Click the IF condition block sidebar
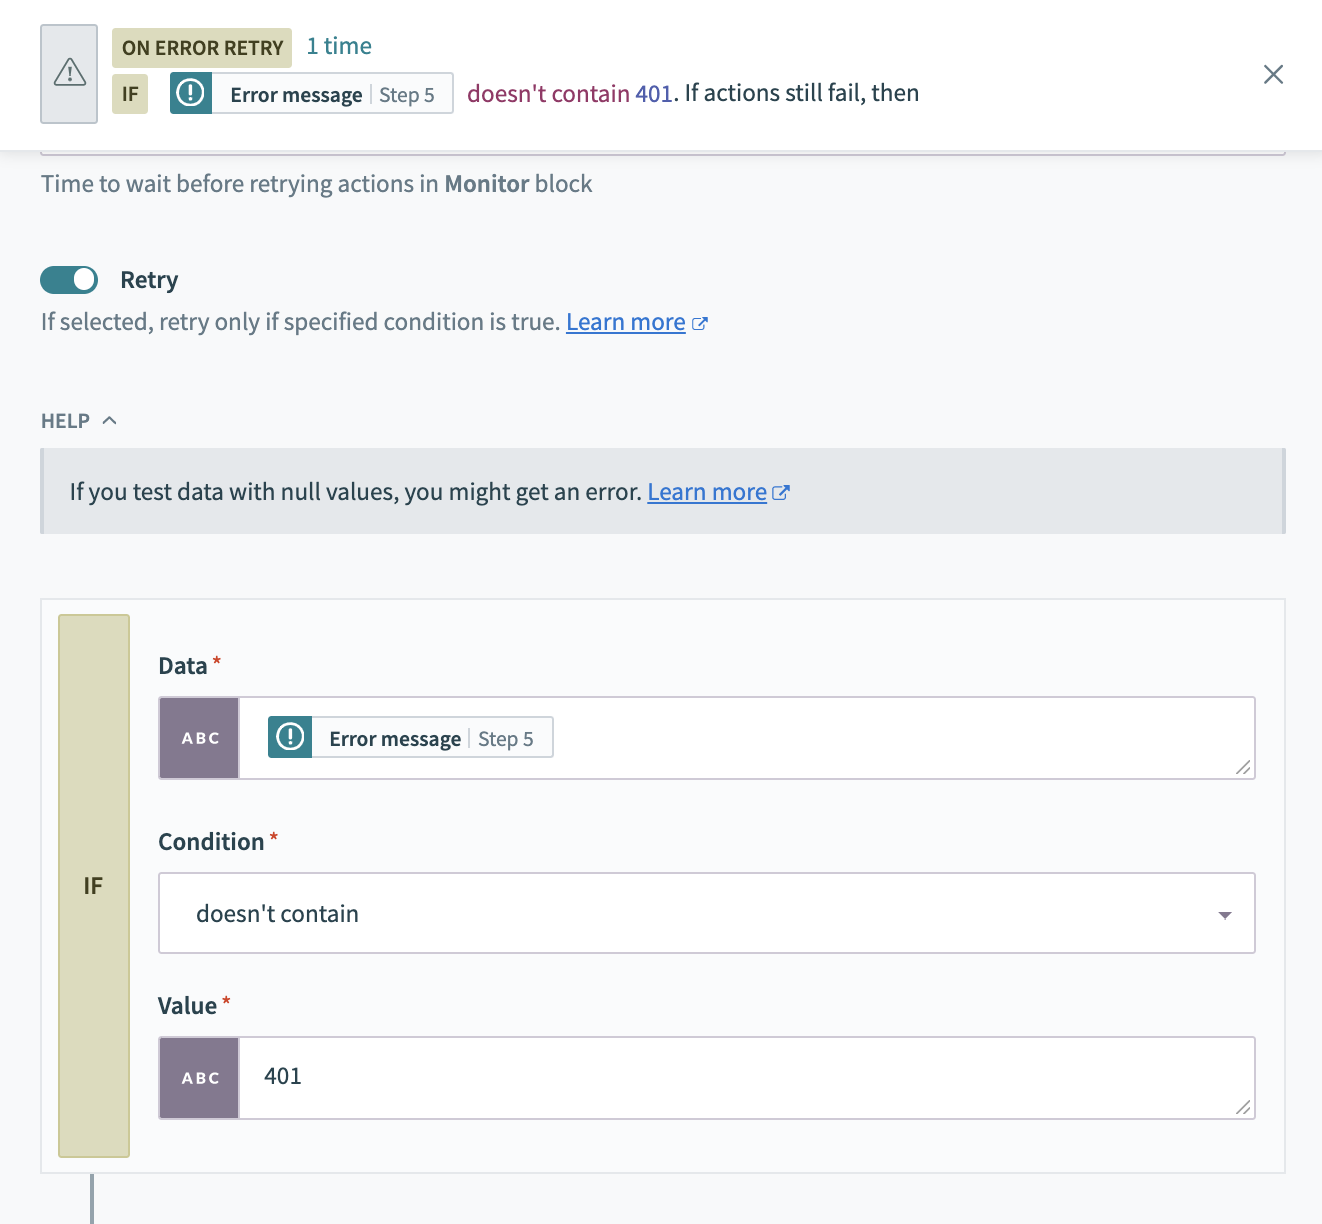Viewport: 1322px width, 1224px height. pos(94,886)
